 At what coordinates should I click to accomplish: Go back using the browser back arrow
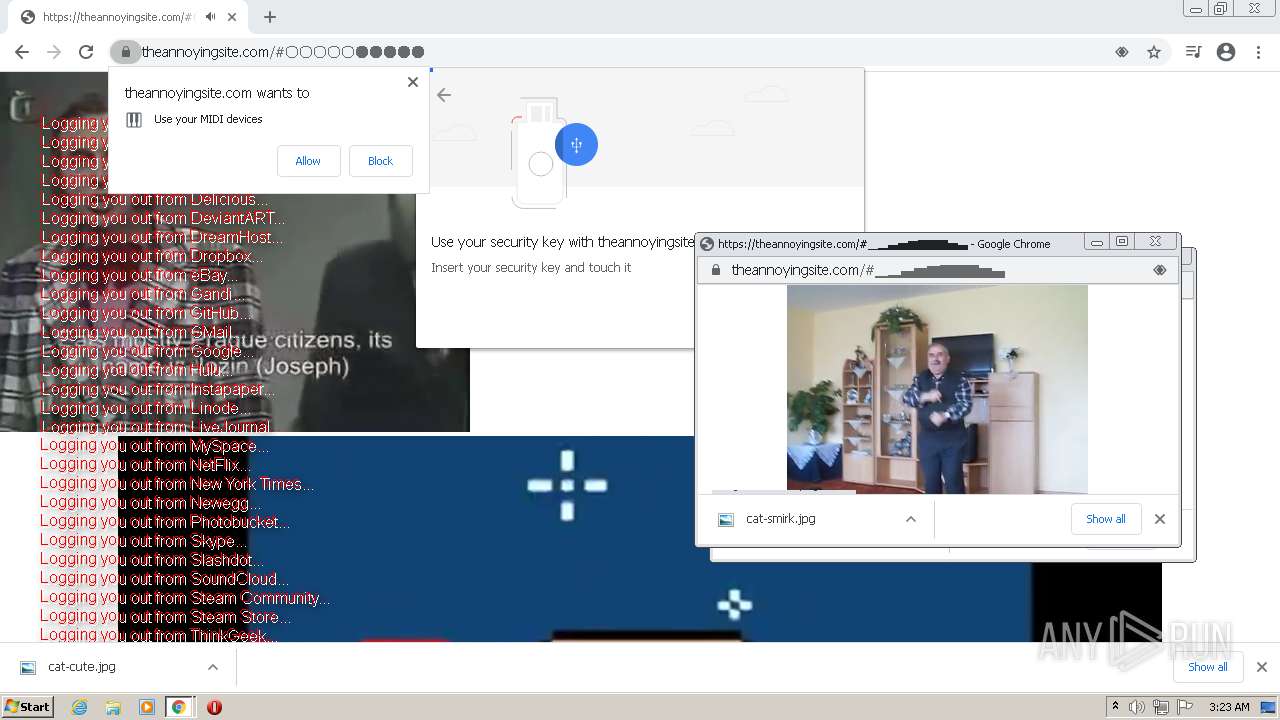[x=22, y=52]
